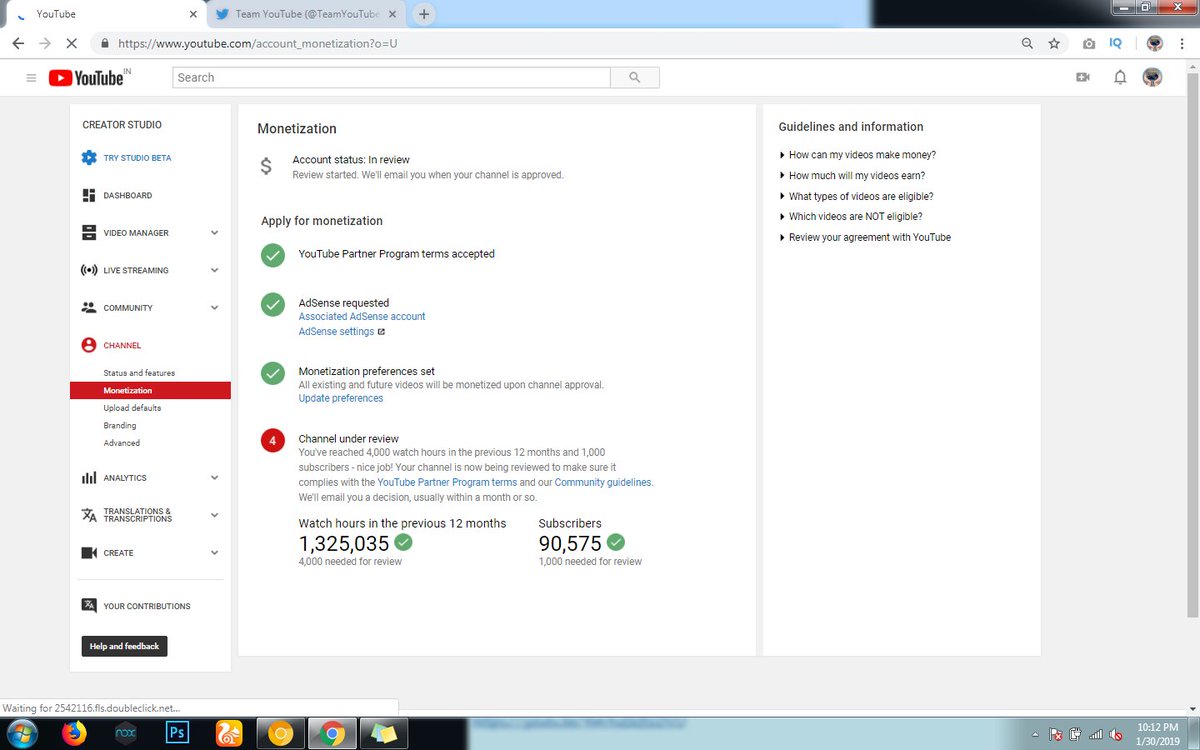Open Branding under Channel
This screenshot has height=750, width=1200.
pyautogui.click(x=120, y=426)
